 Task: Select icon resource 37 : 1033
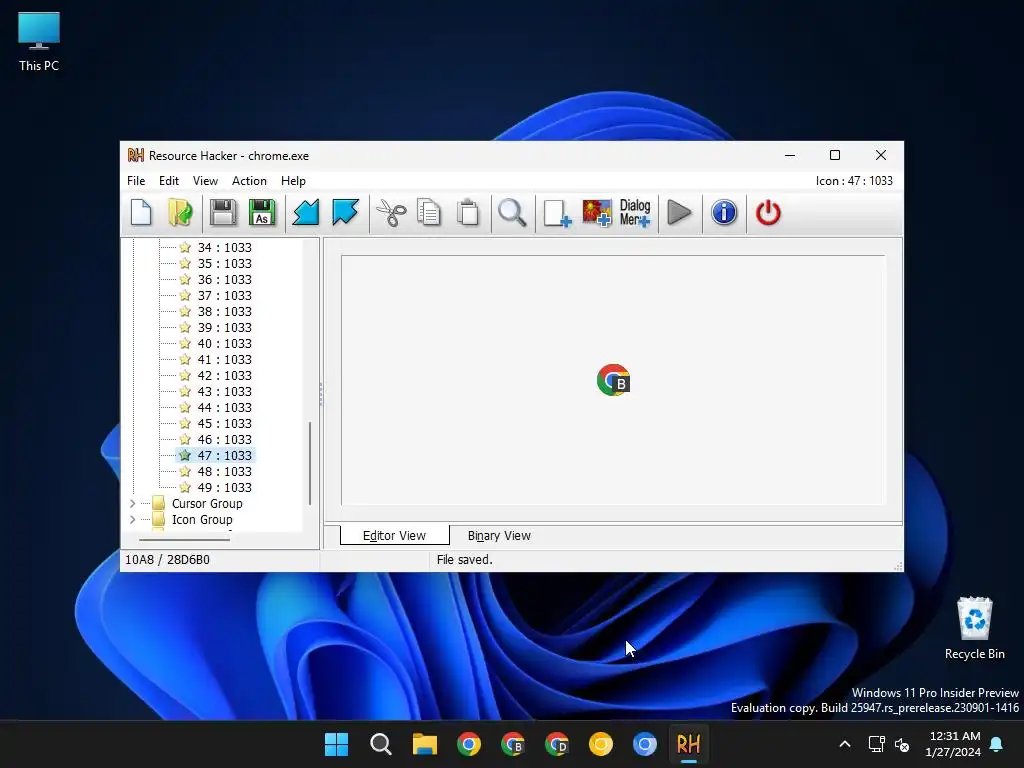pos(224,295)
